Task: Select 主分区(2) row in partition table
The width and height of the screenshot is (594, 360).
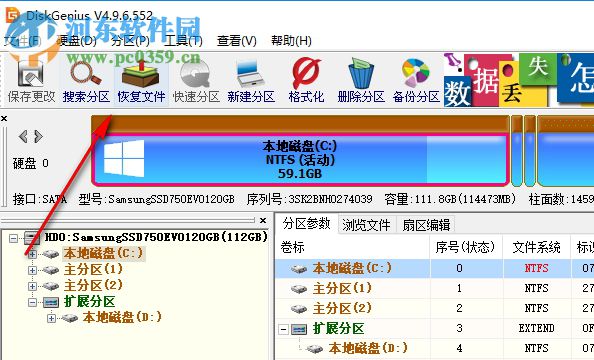Action: click(435, 308)
